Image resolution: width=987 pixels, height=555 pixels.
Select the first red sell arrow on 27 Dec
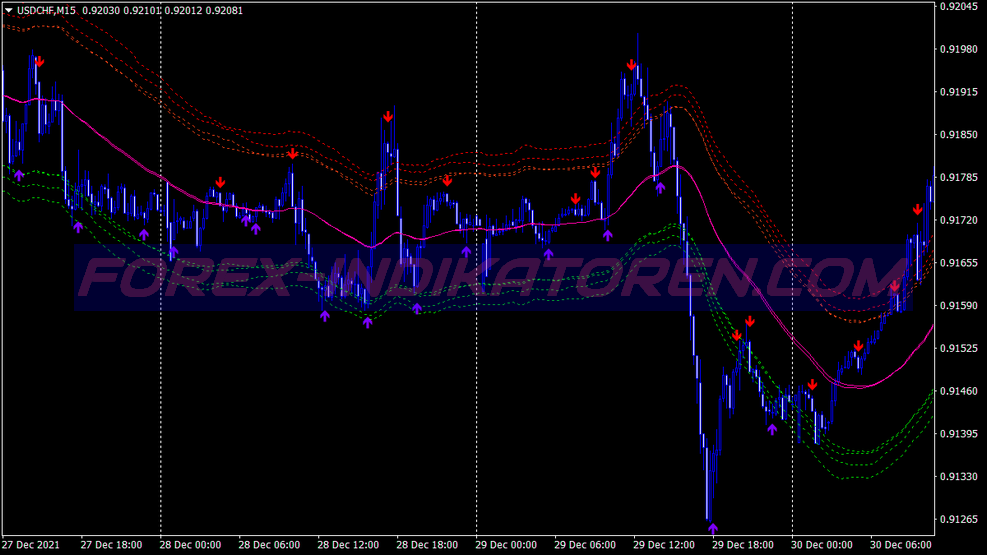pos(40,62)
